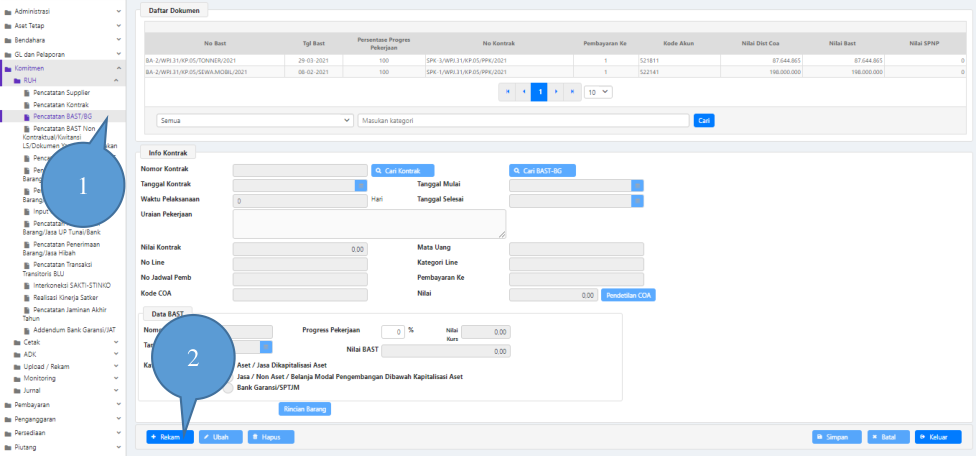Collapse the Komitmen menu section

click(x=118, y=68)
